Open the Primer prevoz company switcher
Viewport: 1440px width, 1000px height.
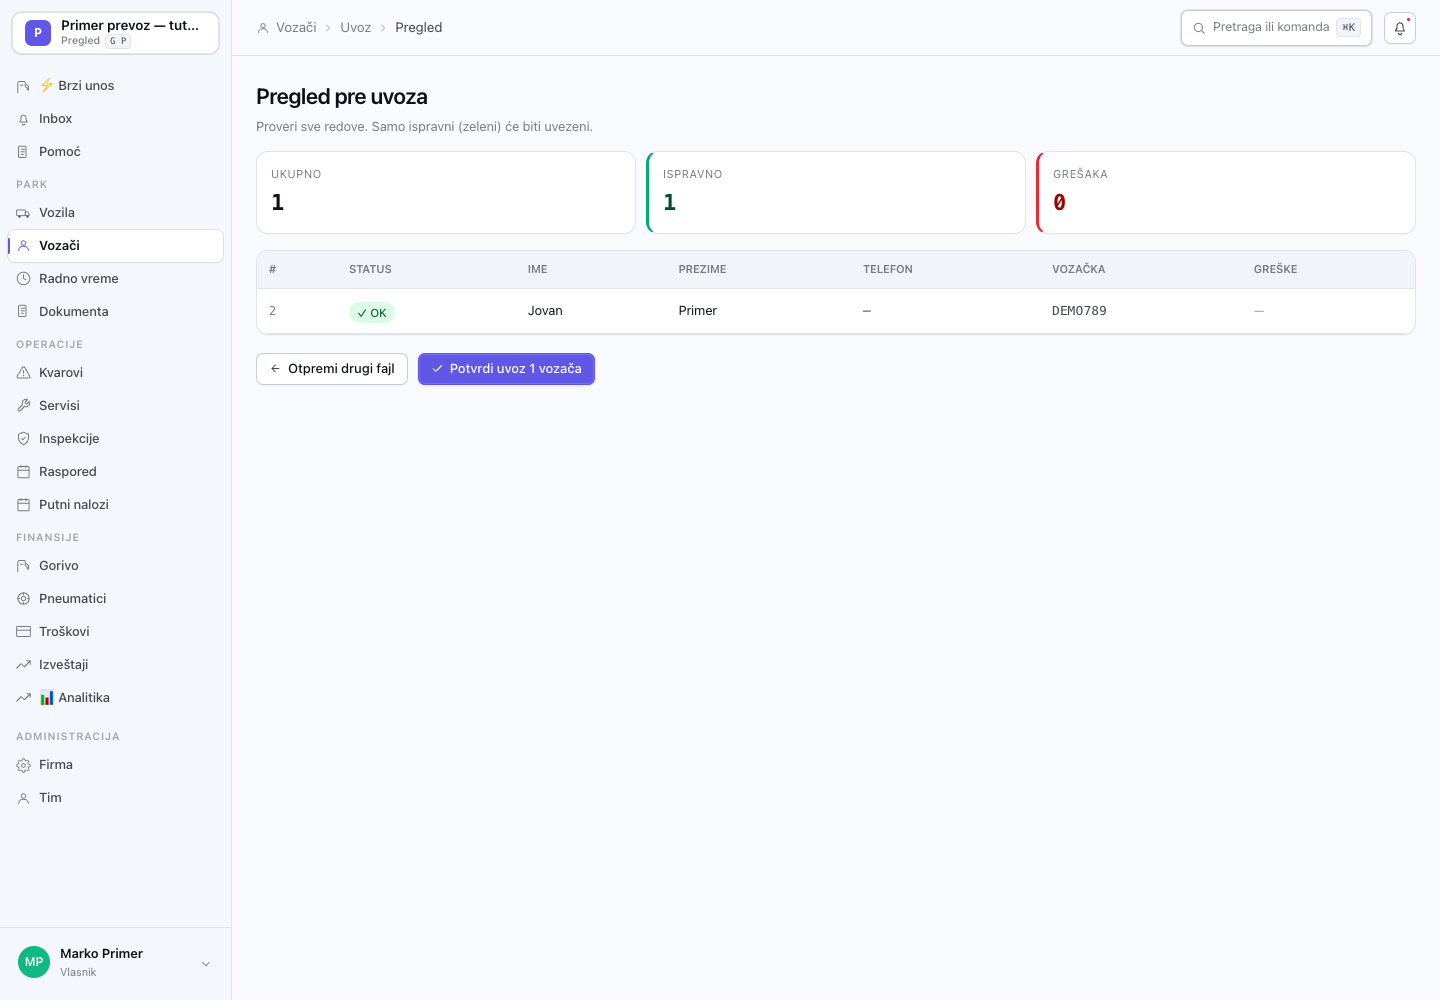click(x=115, y=33)
